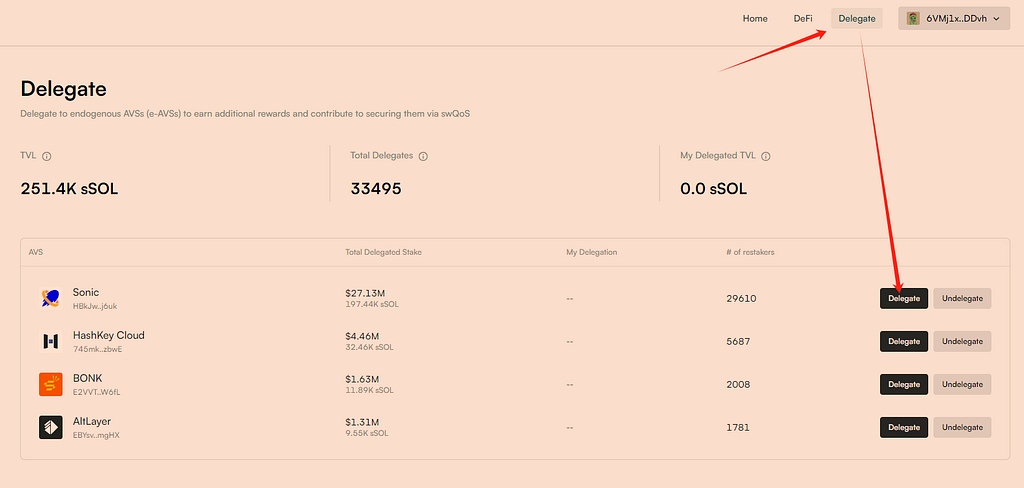Viewport: 1024px width, 488px height.
Task: Click the AltLayer logo icon
Action: click(x=50, y=427)
